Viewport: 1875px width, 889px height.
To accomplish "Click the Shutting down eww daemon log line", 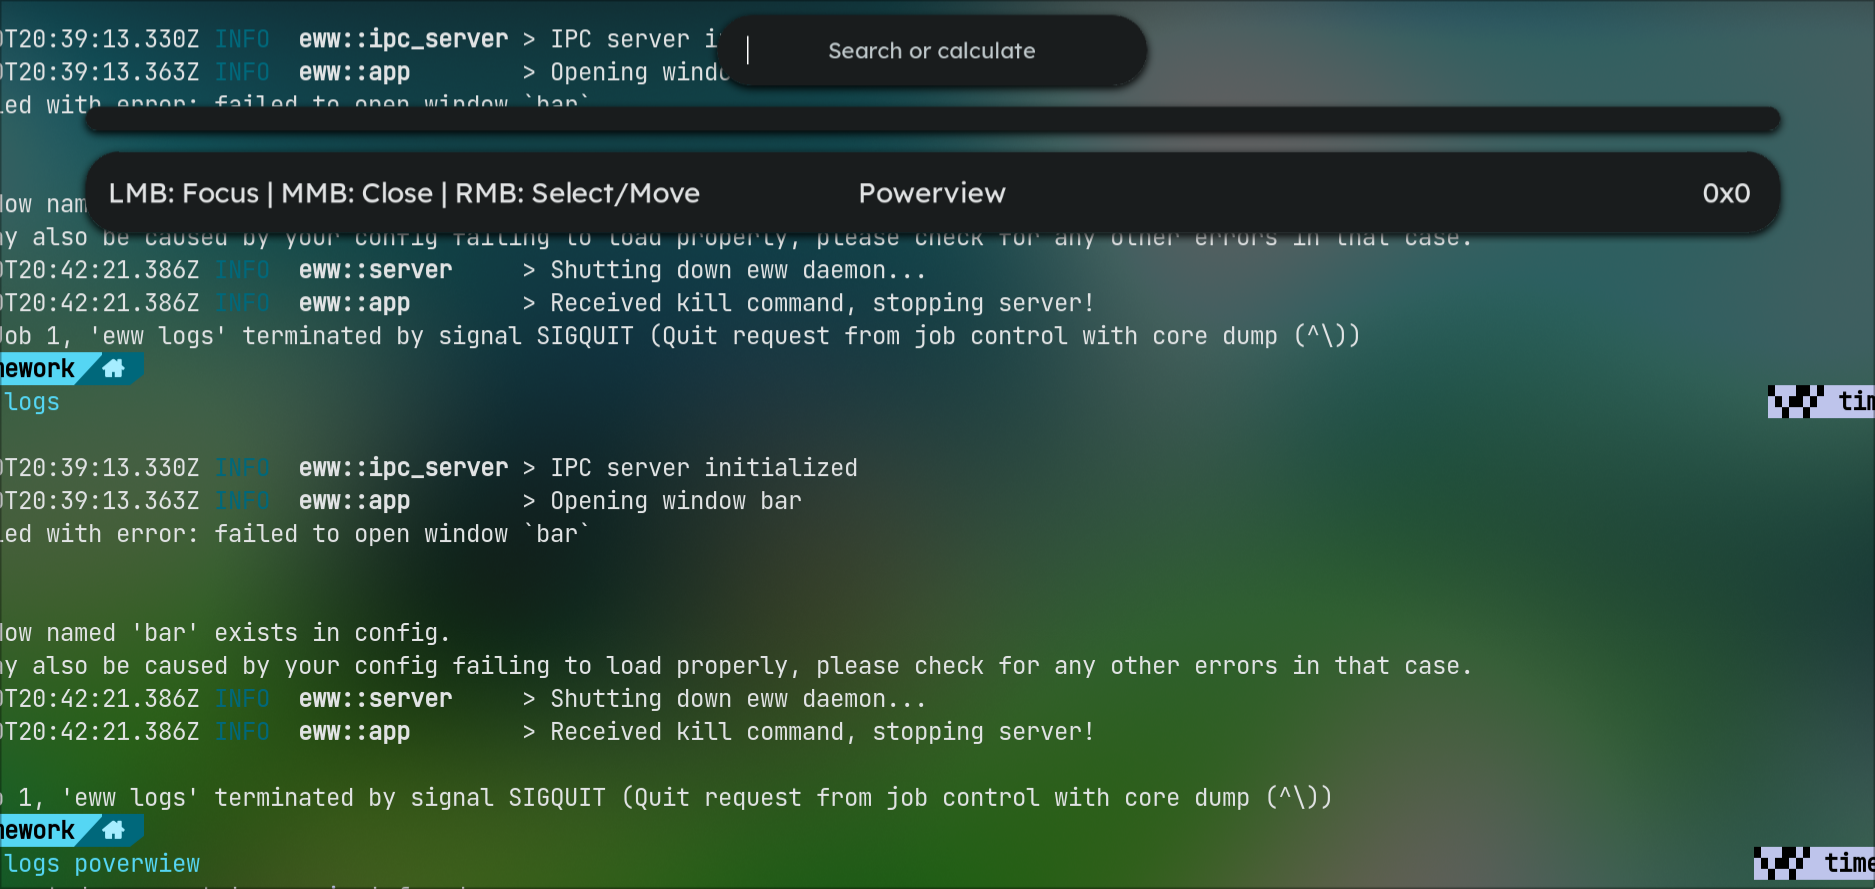I will [737, 698].
